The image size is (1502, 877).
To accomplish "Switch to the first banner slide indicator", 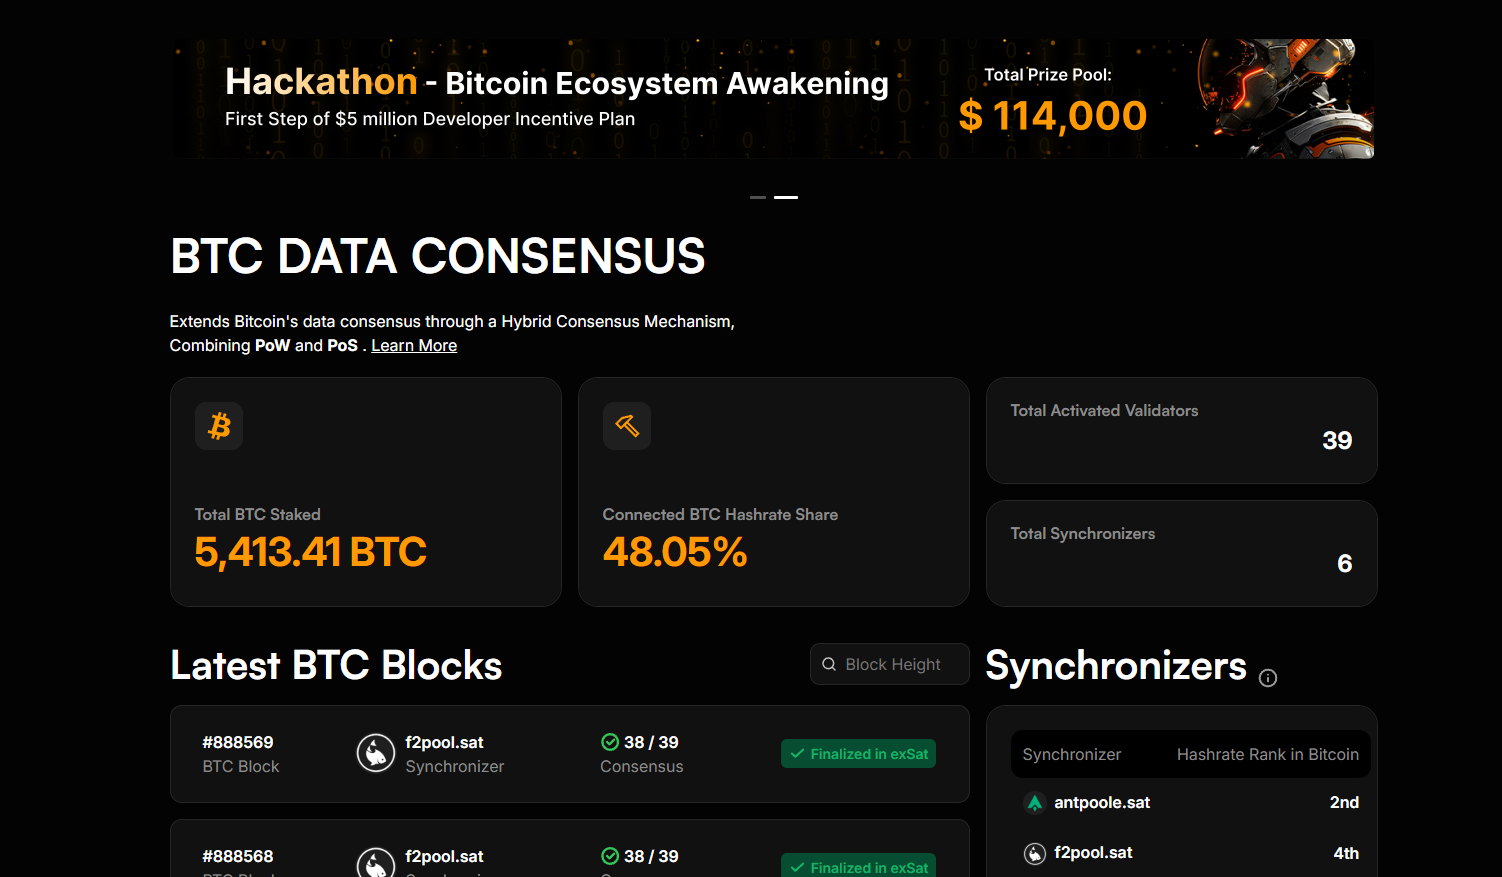I will click(x=758, y=197).
